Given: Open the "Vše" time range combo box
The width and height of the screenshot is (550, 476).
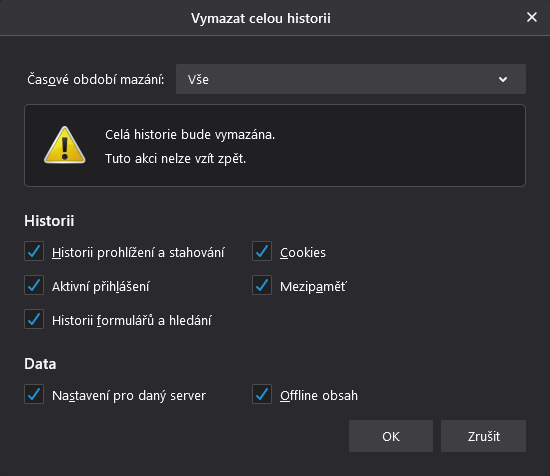Looking at the screenshot, I should pyautogui.click(x=351, y=79).
